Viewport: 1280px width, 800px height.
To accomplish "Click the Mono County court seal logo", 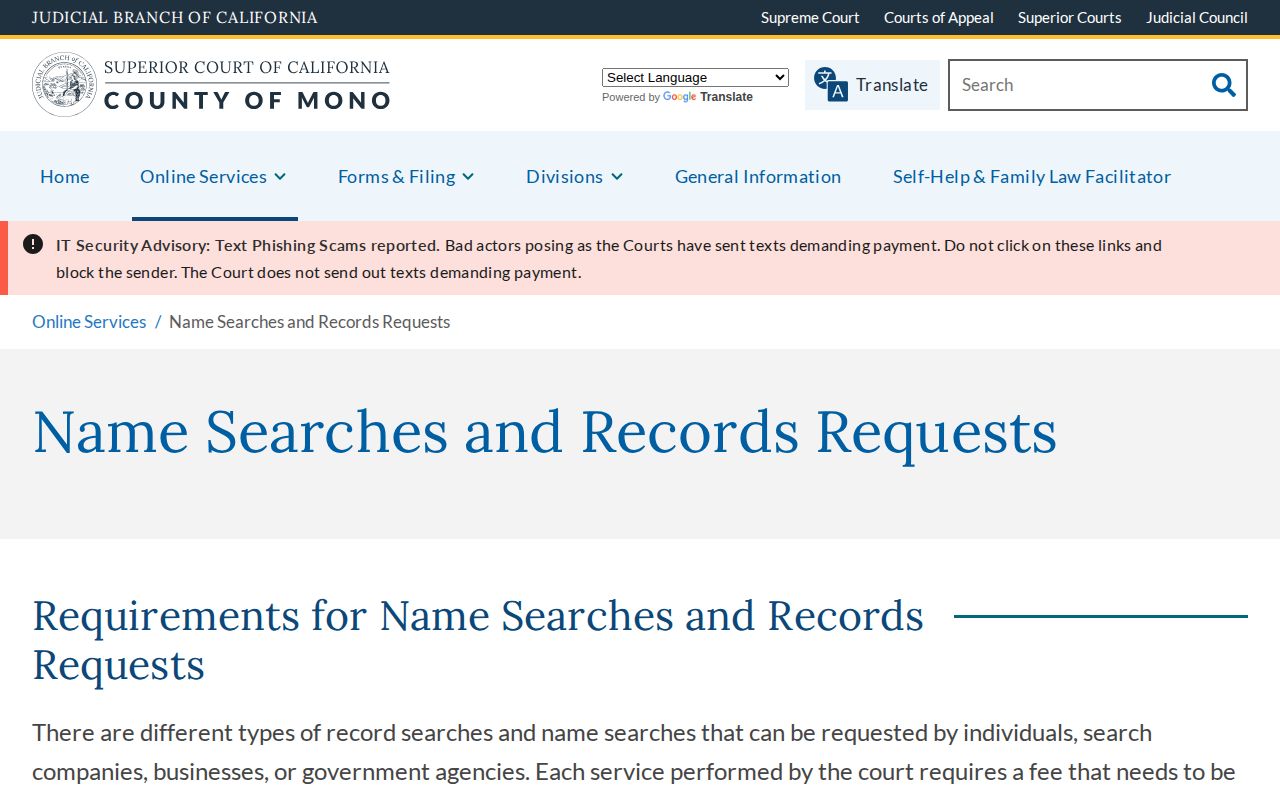I will coord(65,84).
